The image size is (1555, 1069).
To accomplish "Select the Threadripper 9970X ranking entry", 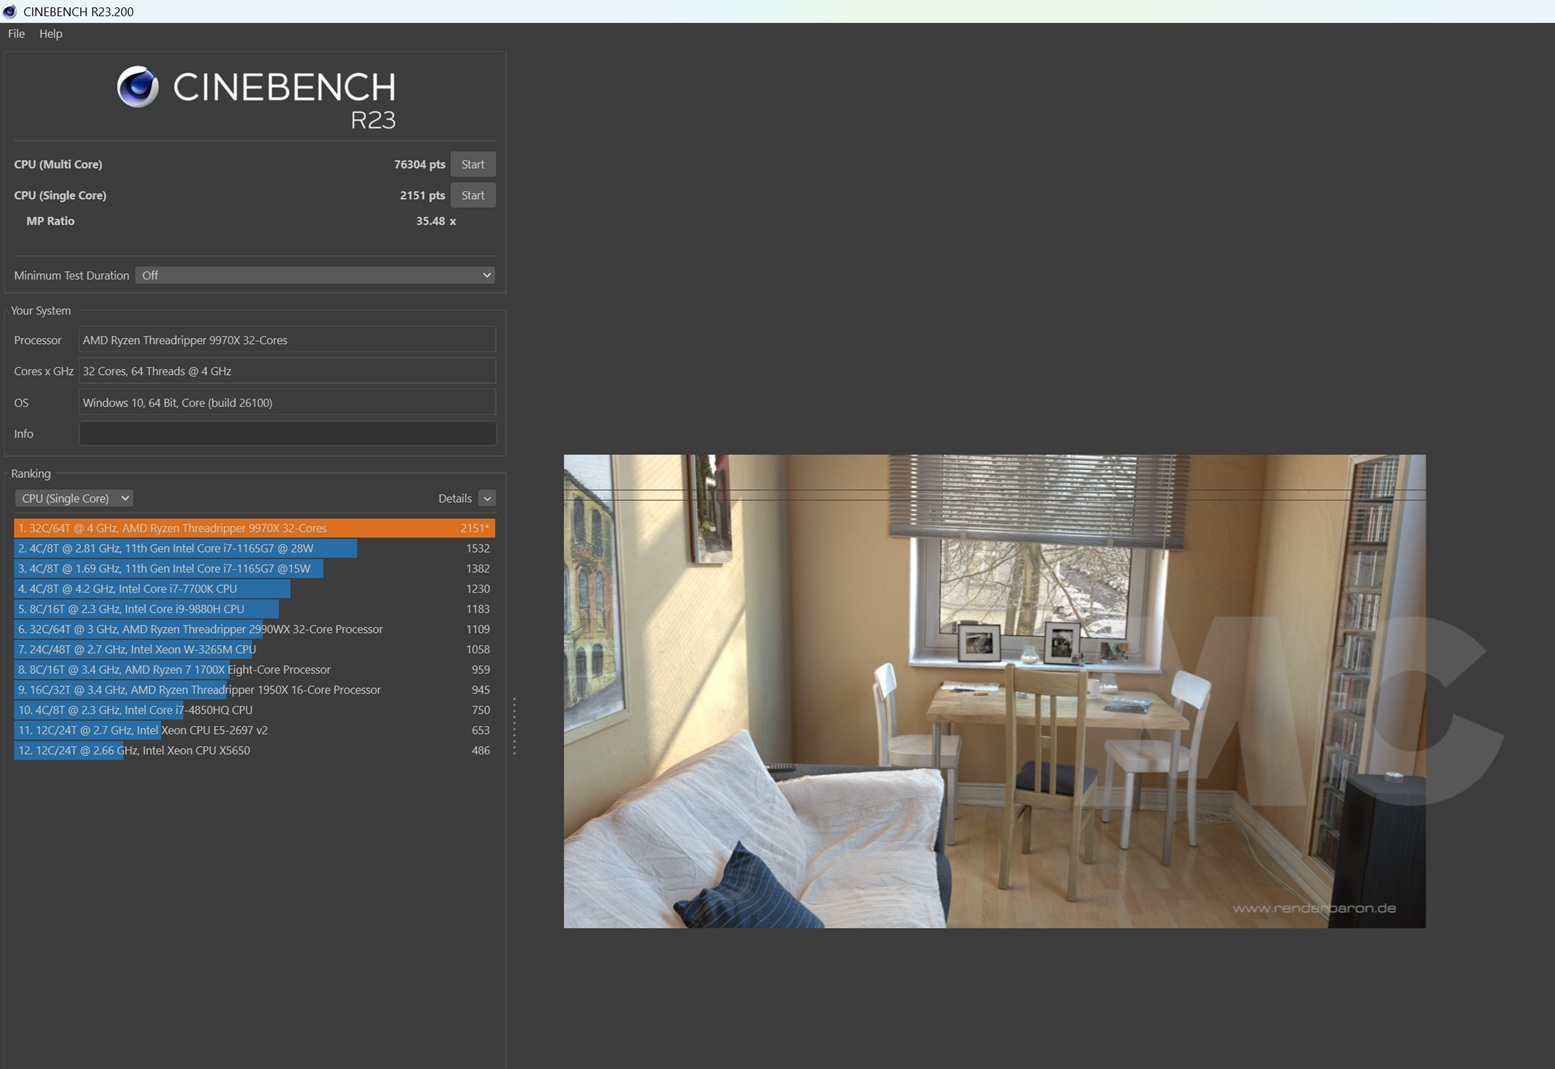I will (x=254, y=528).
